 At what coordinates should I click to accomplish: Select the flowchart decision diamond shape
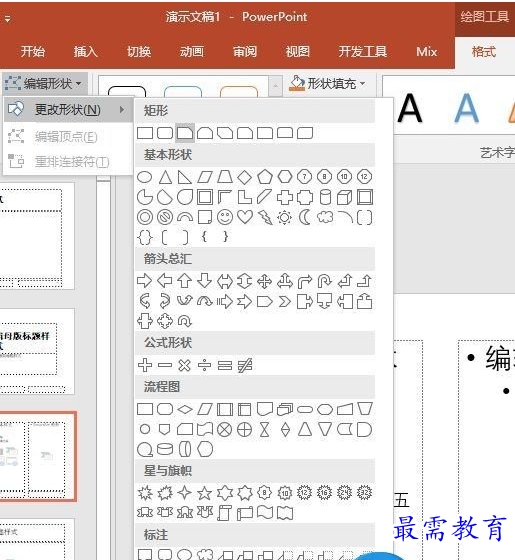[x=185, y=409]
